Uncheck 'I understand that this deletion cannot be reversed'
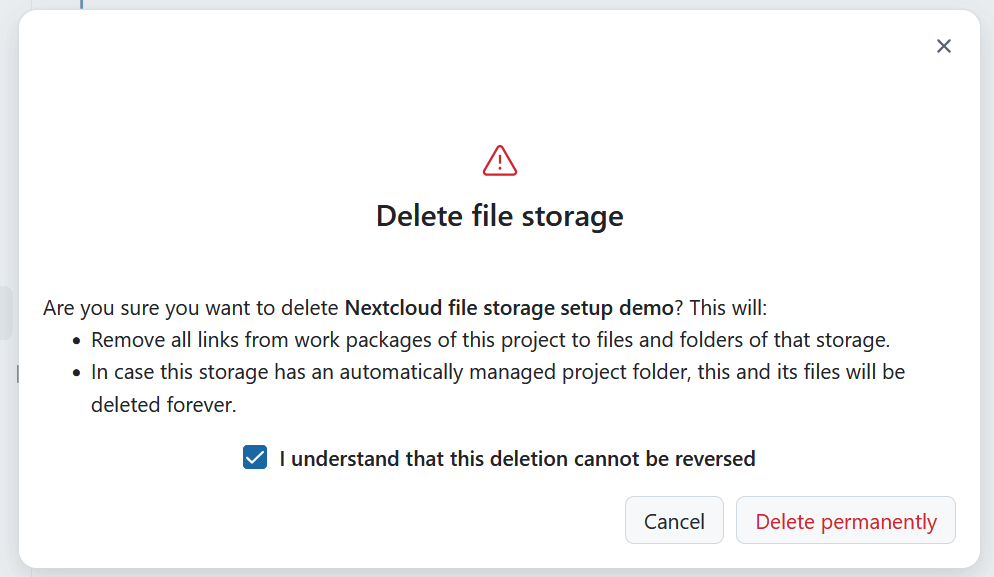 [254, 457]
